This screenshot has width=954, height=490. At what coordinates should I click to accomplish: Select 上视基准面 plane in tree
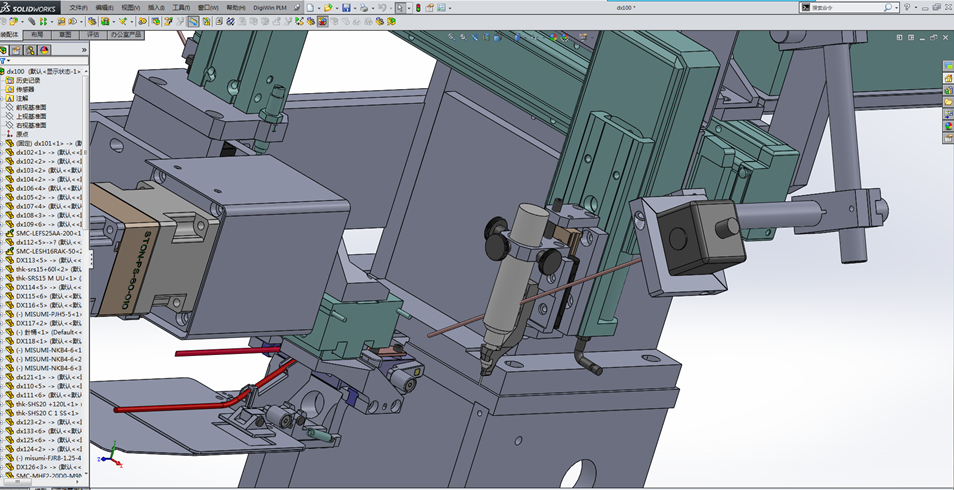[31, 116]
